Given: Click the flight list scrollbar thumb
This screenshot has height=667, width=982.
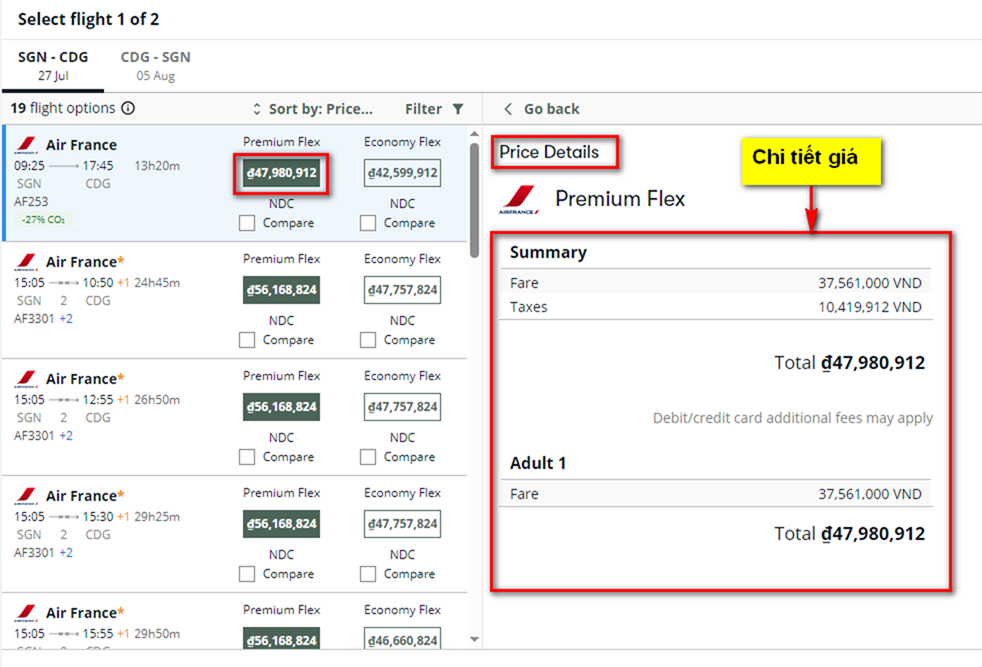Looking at the screenshot, I should pos(474,200).
